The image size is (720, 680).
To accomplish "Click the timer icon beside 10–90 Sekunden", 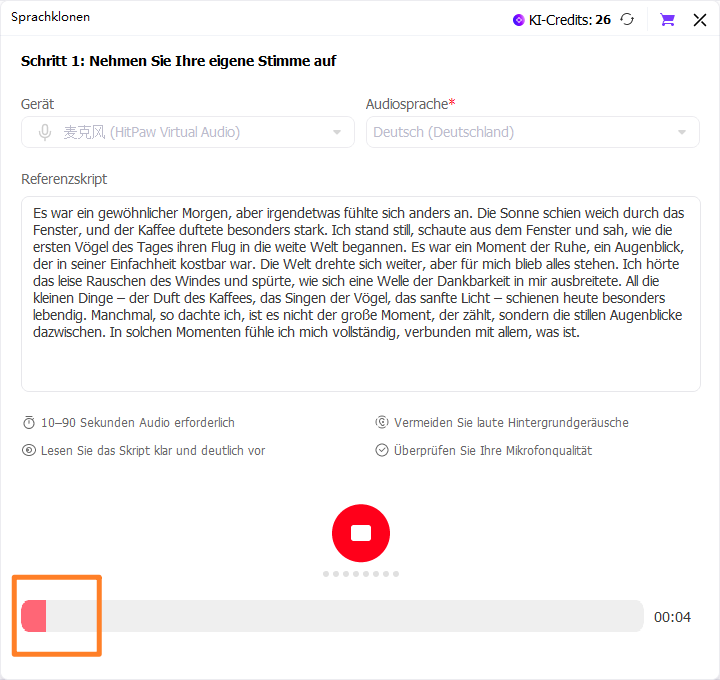I will (x=29, y=422).
